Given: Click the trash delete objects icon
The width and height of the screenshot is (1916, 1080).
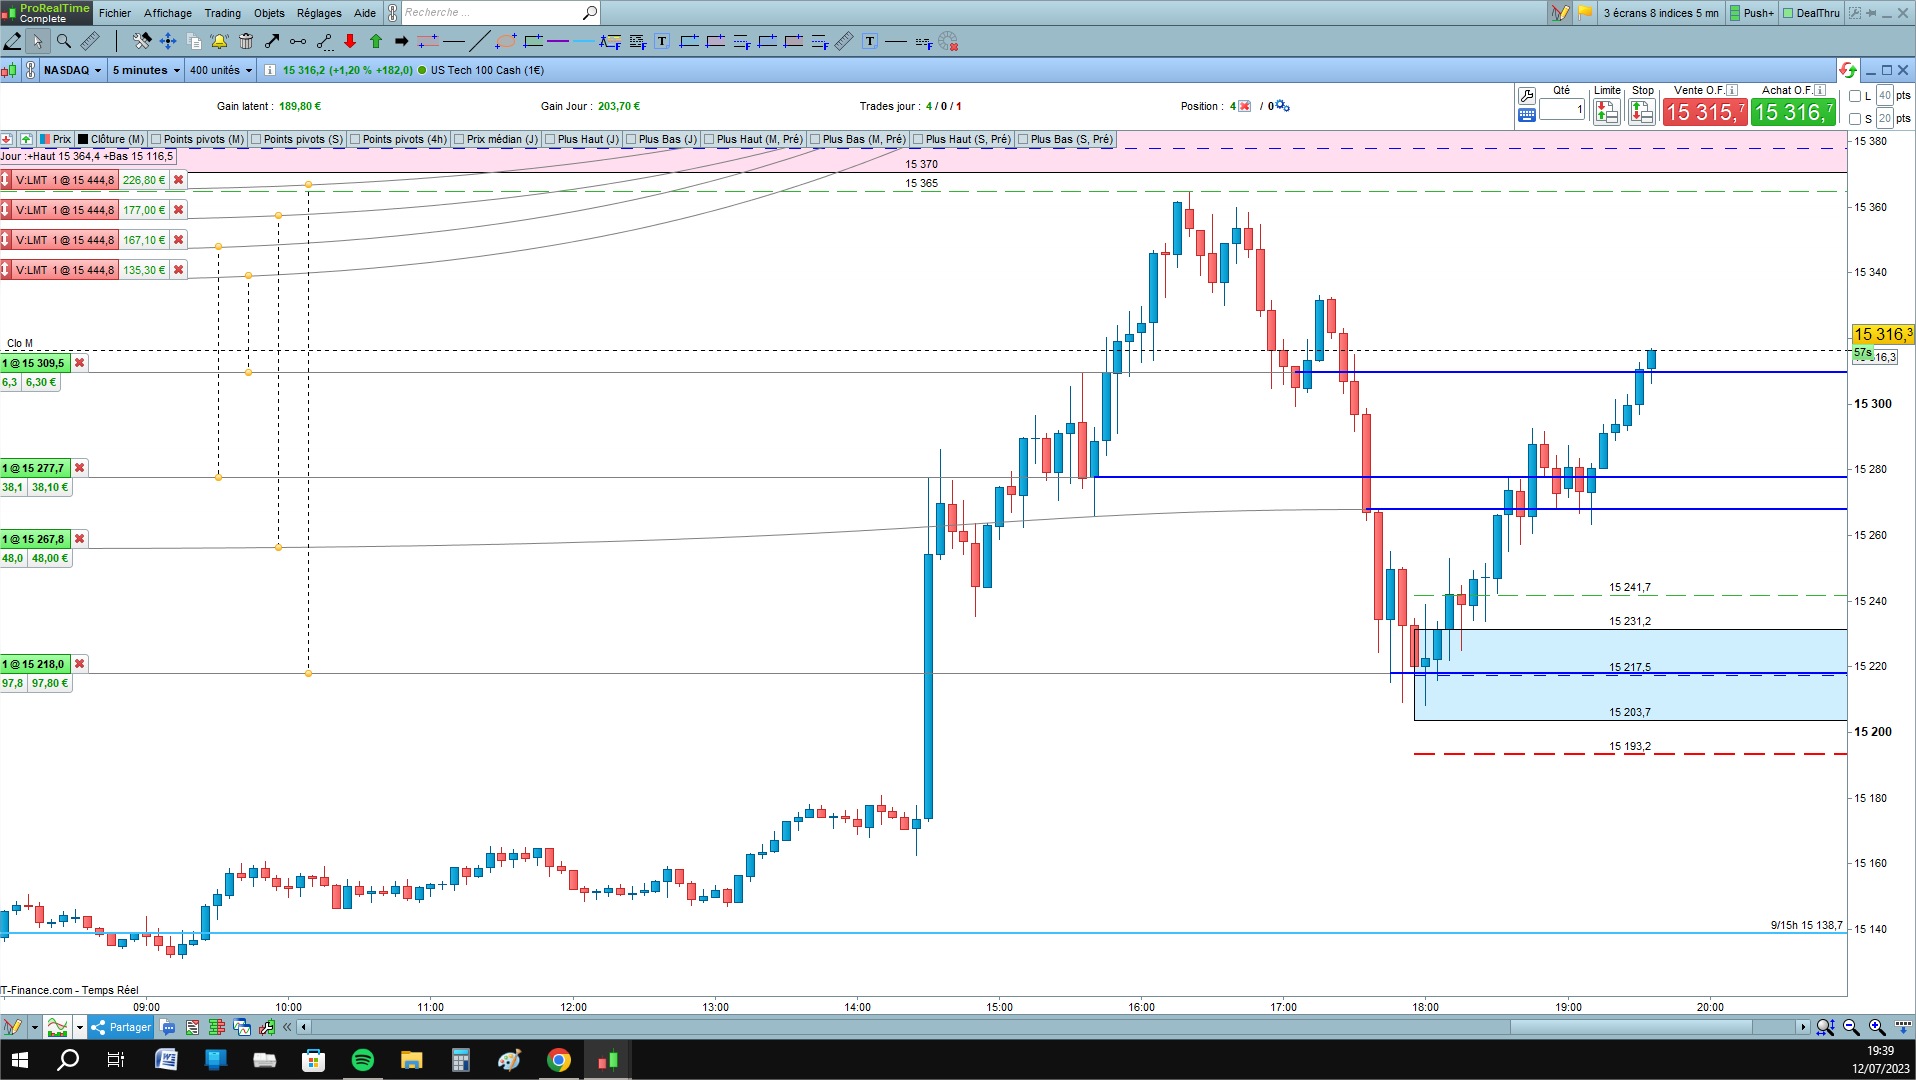Looking at the screenshot, I should point(246,41).
